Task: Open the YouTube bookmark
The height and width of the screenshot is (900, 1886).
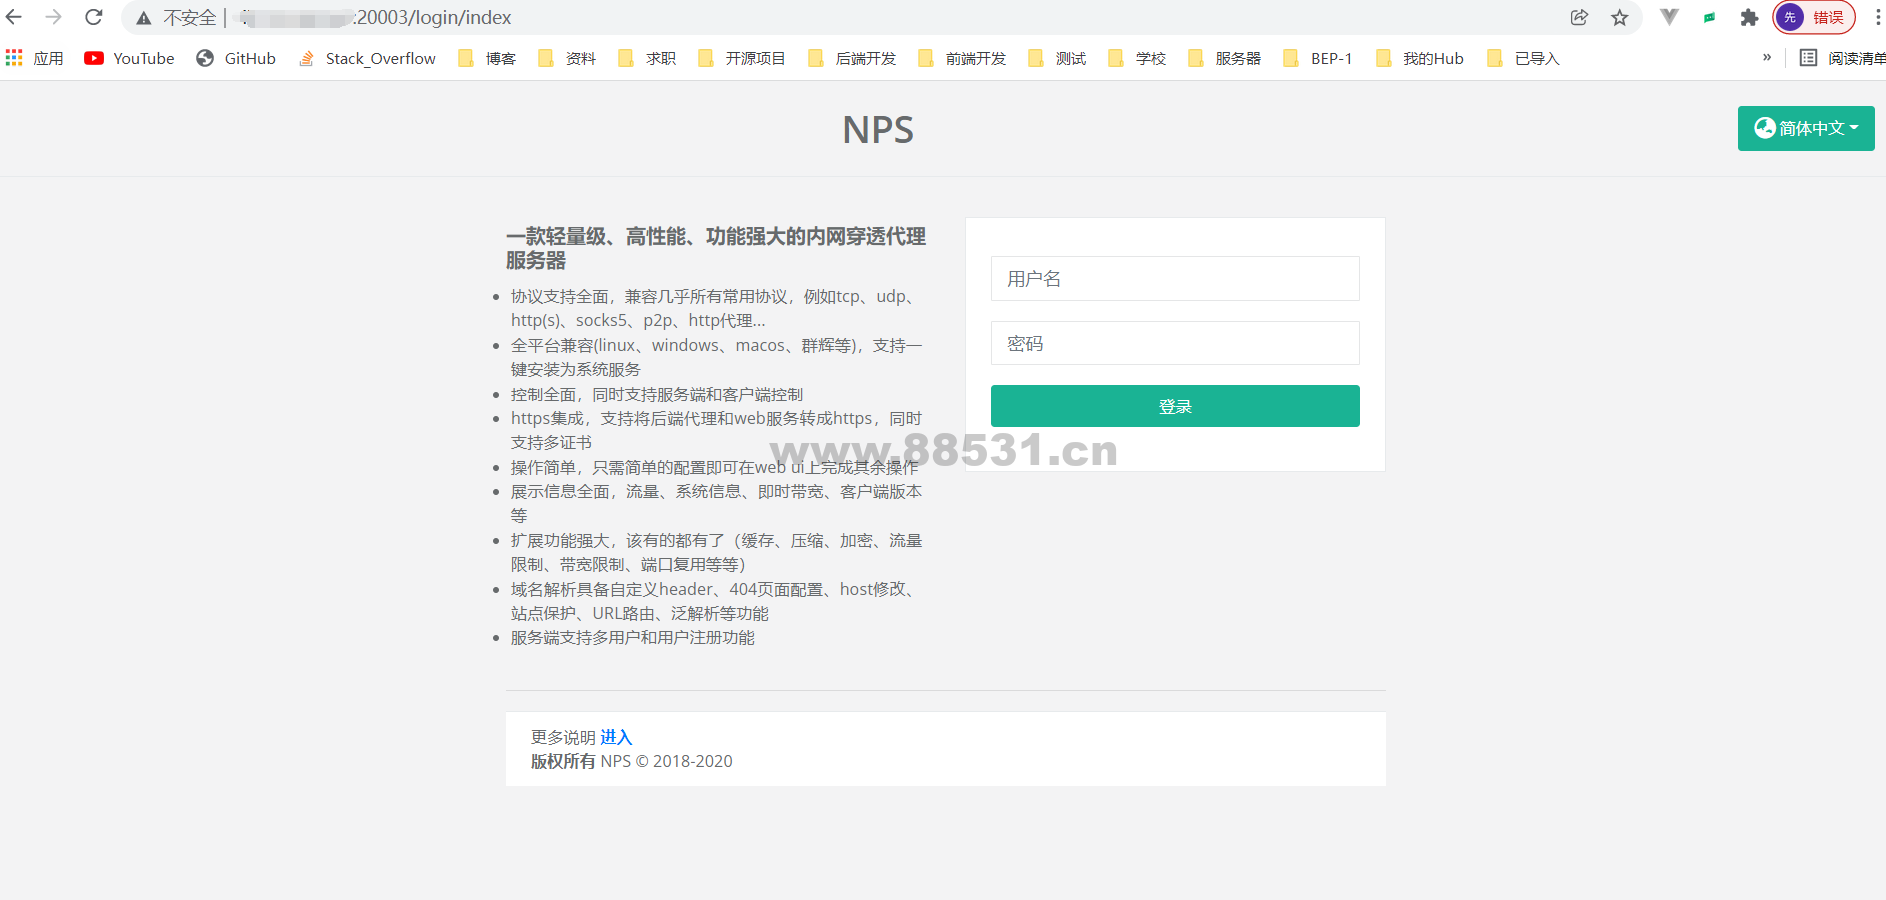Action: pos(129,58)
